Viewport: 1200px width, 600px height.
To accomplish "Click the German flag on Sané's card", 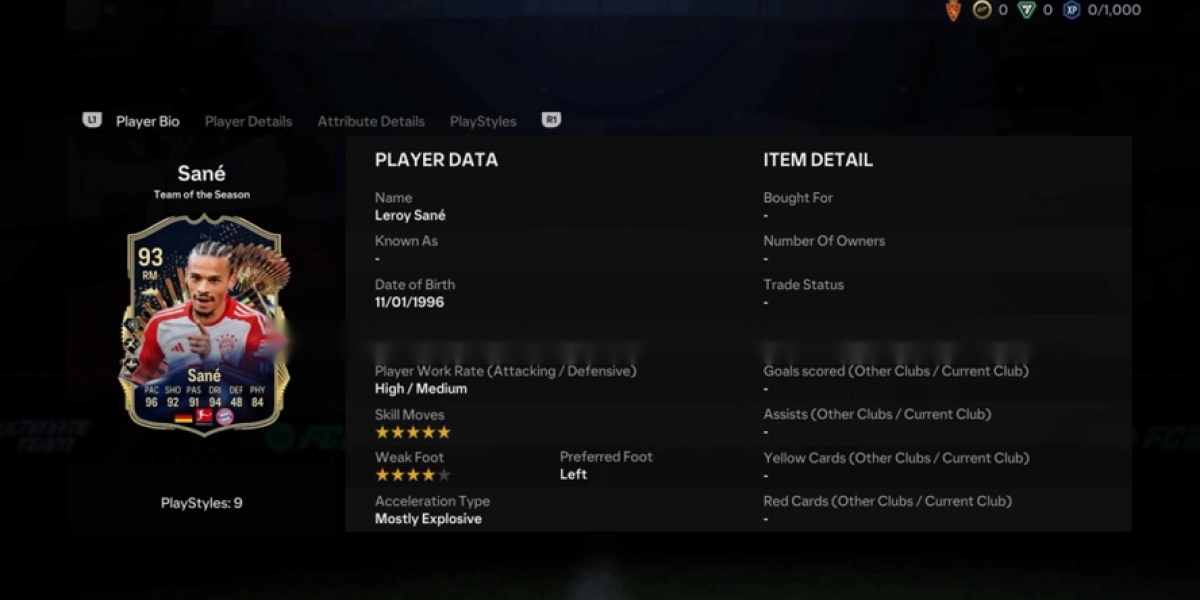I will point(183,416).
